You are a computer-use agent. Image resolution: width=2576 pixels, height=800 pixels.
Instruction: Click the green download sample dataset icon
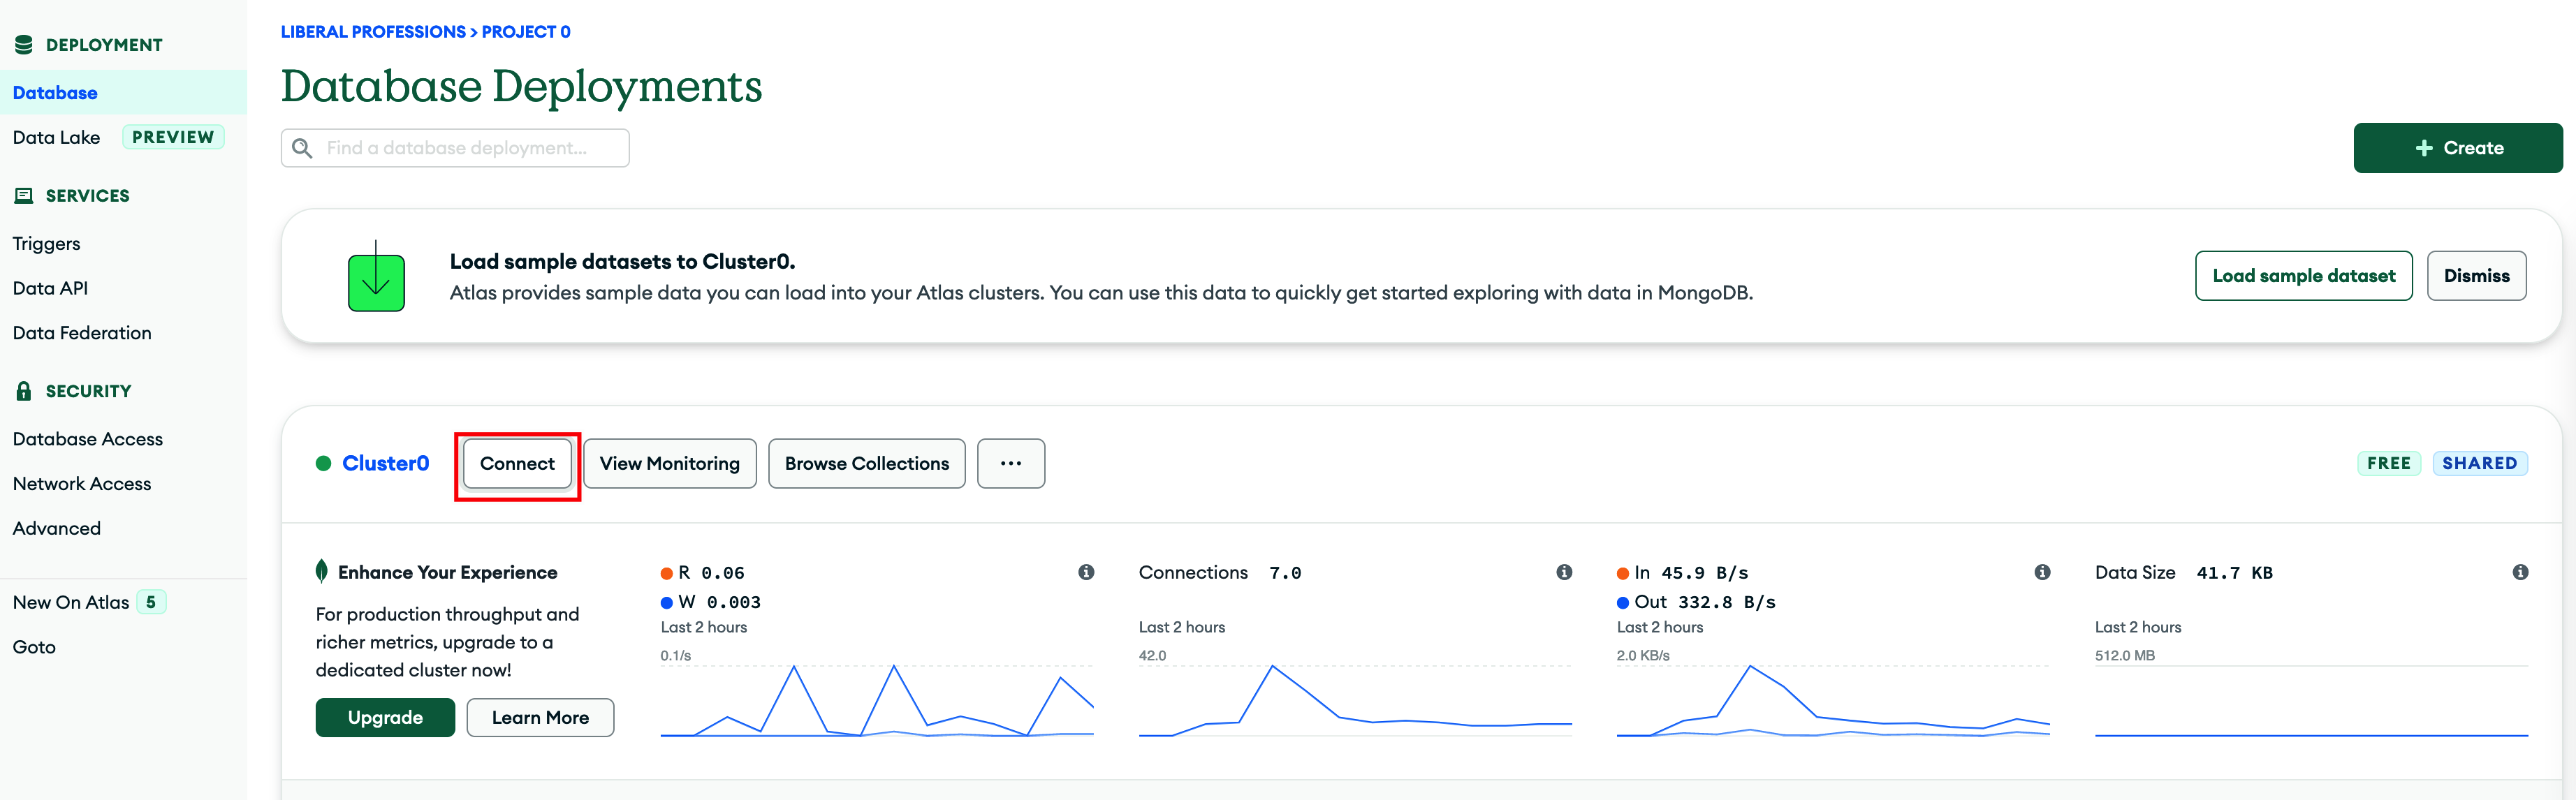[x=376, y=276]
